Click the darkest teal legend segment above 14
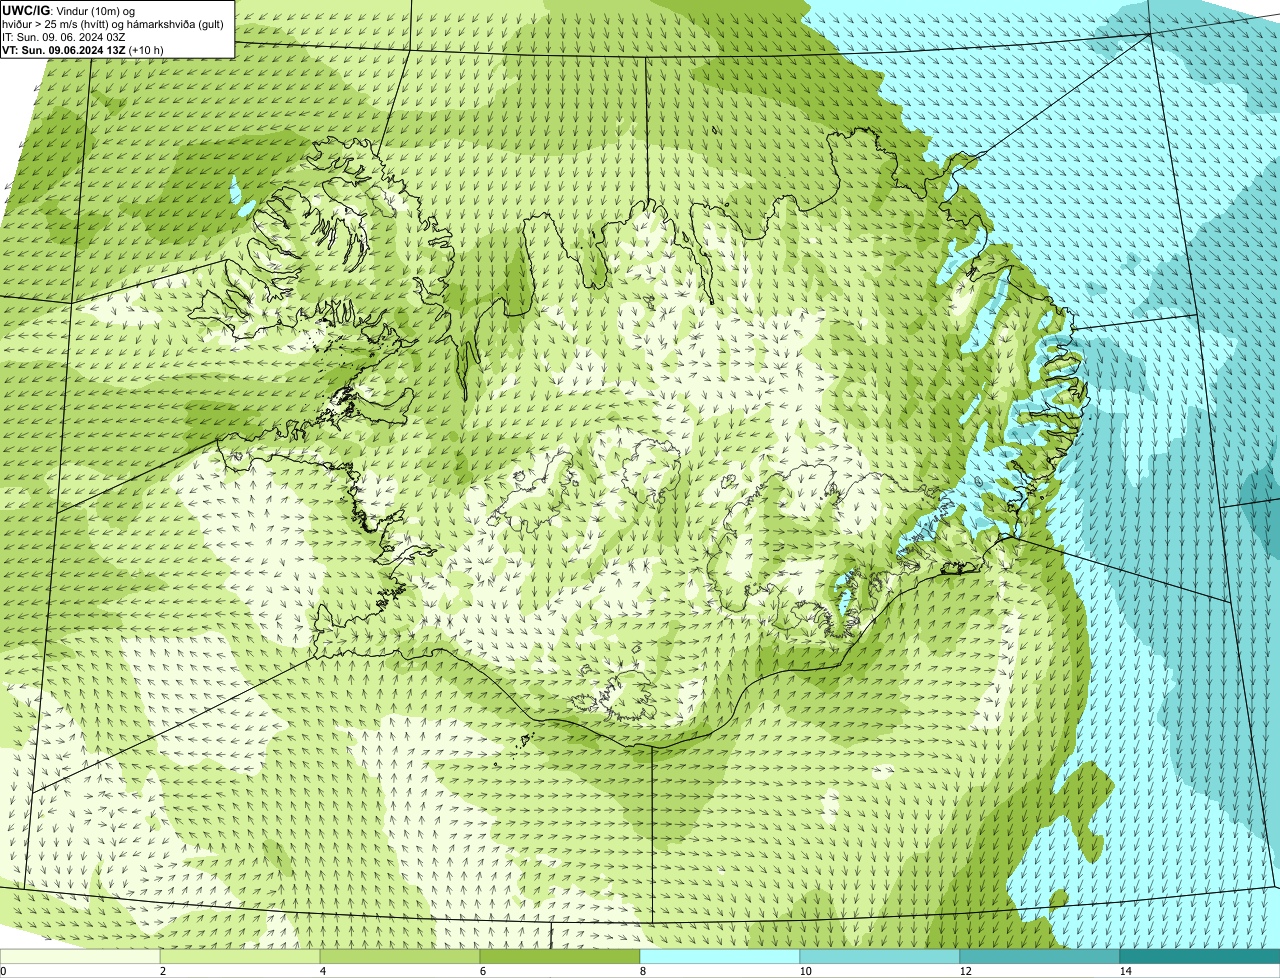1280x978 pixels. point(1200,956)
